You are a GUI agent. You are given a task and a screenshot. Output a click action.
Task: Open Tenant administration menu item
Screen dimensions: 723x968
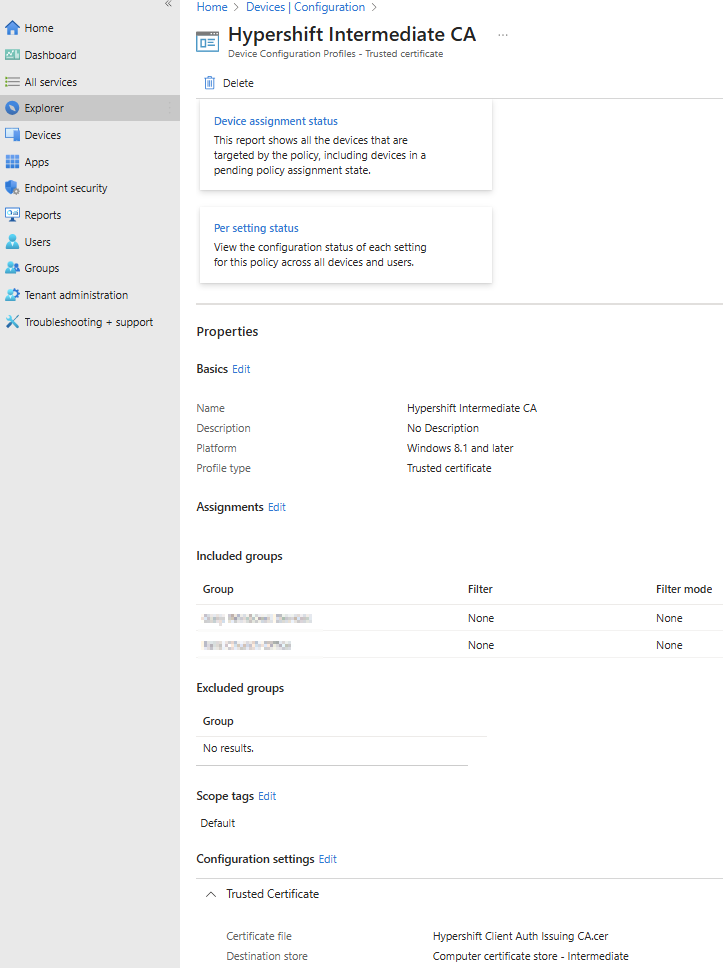coord(77,296)
